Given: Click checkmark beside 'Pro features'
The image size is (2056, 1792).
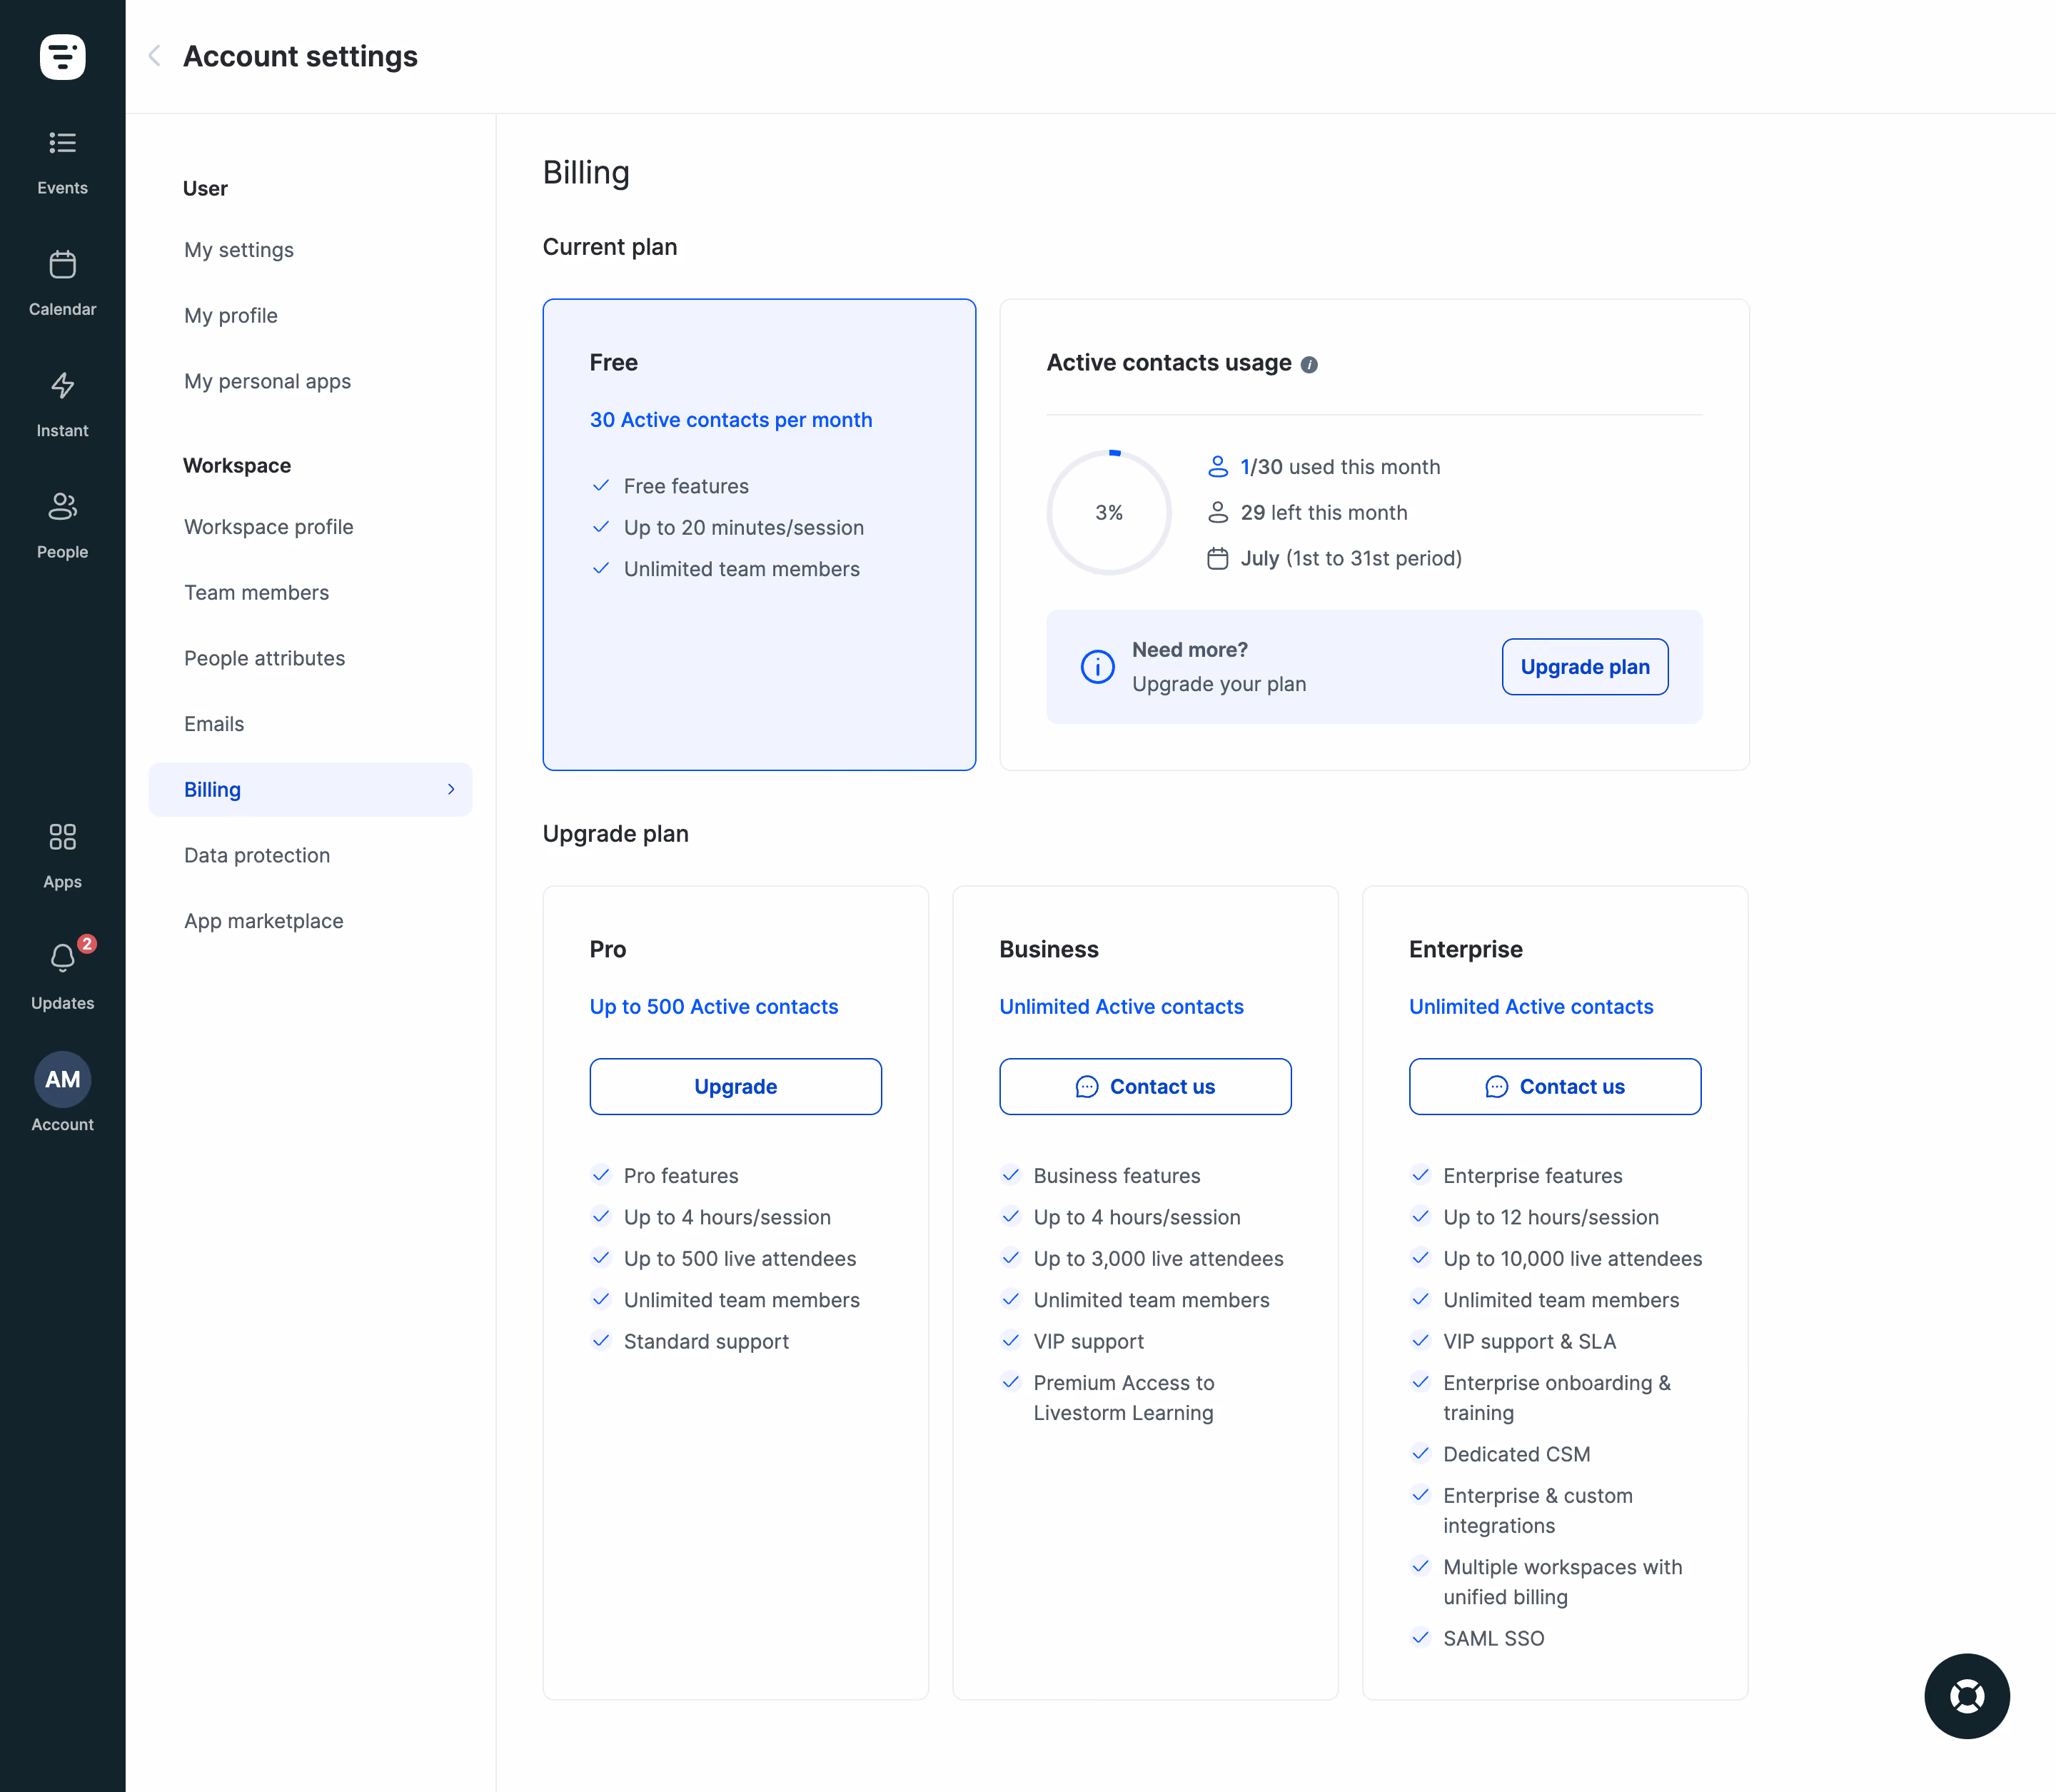Looking at the screenshot, I should 601,1176.
